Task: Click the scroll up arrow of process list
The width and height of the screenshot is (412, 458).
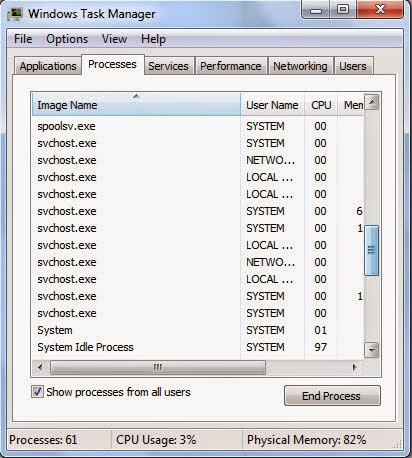Action: point(372,102)
